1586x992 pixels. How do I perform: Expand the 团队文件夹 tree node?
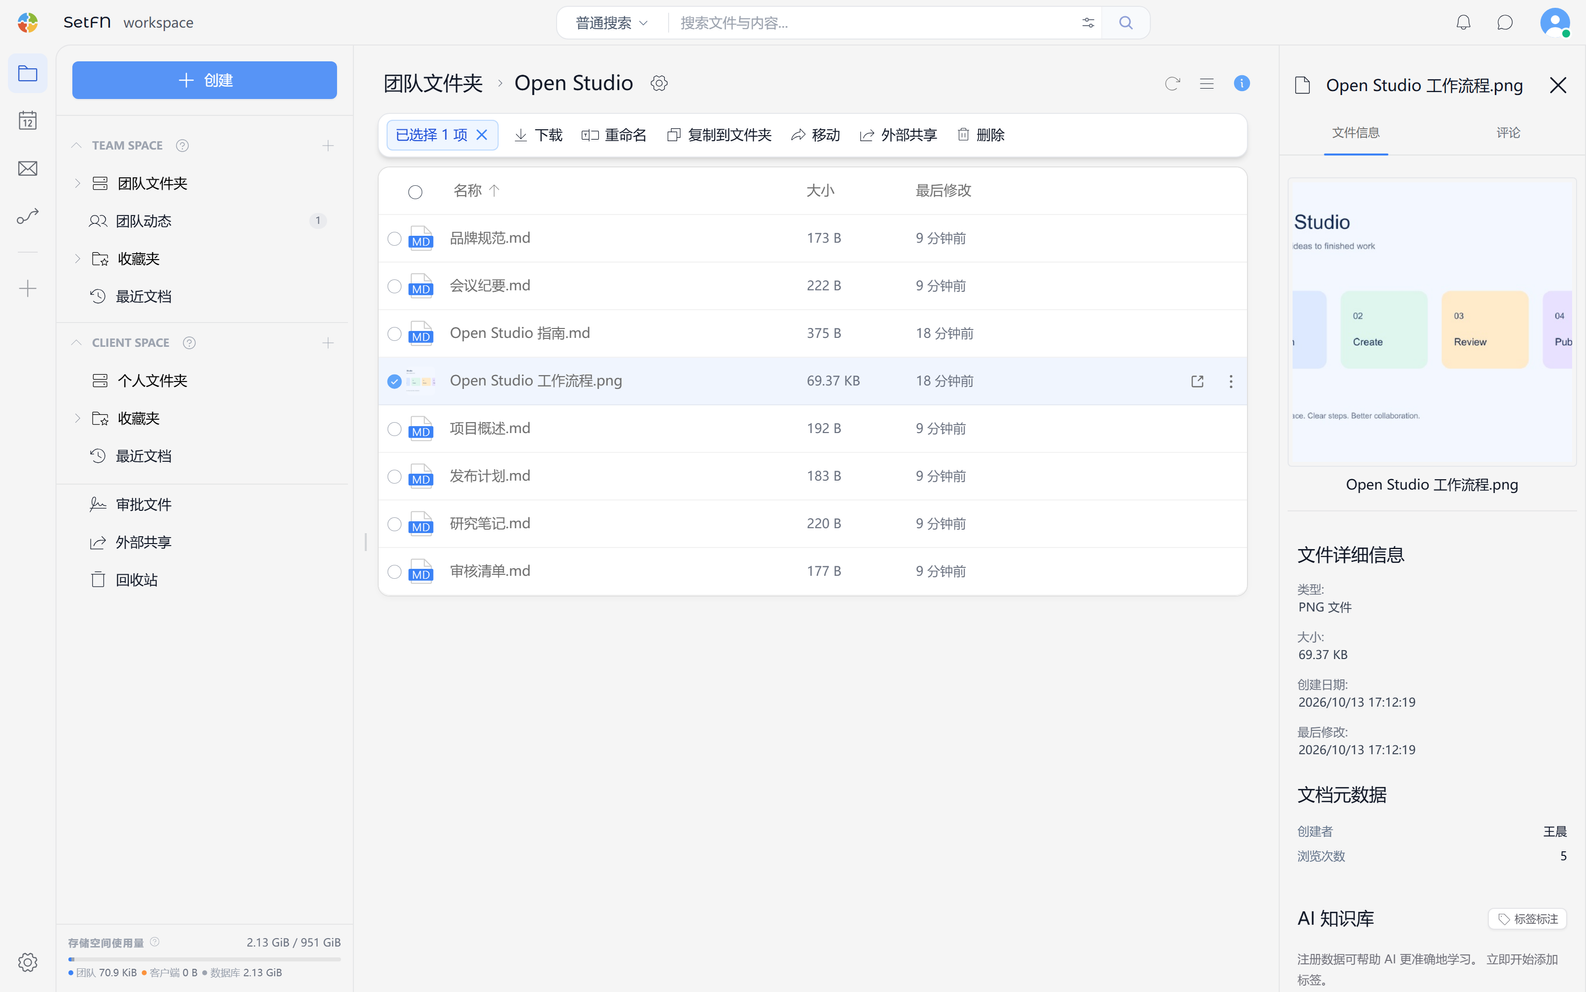78,184
